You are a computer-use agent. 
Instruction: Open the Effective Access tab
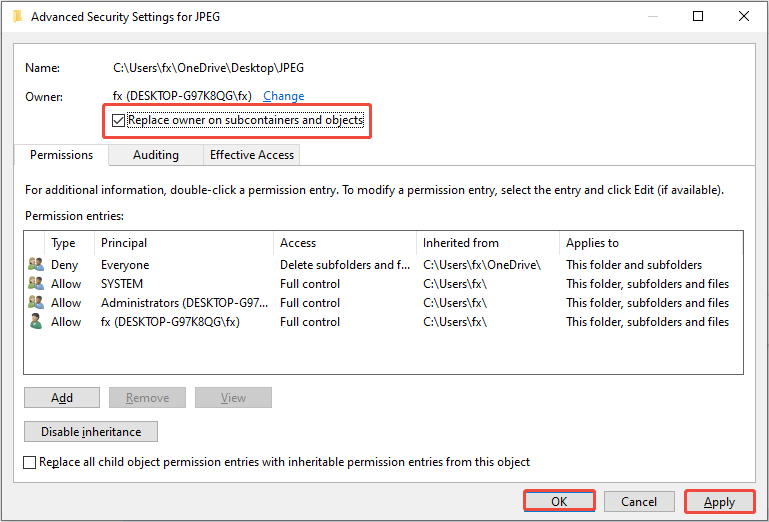[x=252, y=155]
